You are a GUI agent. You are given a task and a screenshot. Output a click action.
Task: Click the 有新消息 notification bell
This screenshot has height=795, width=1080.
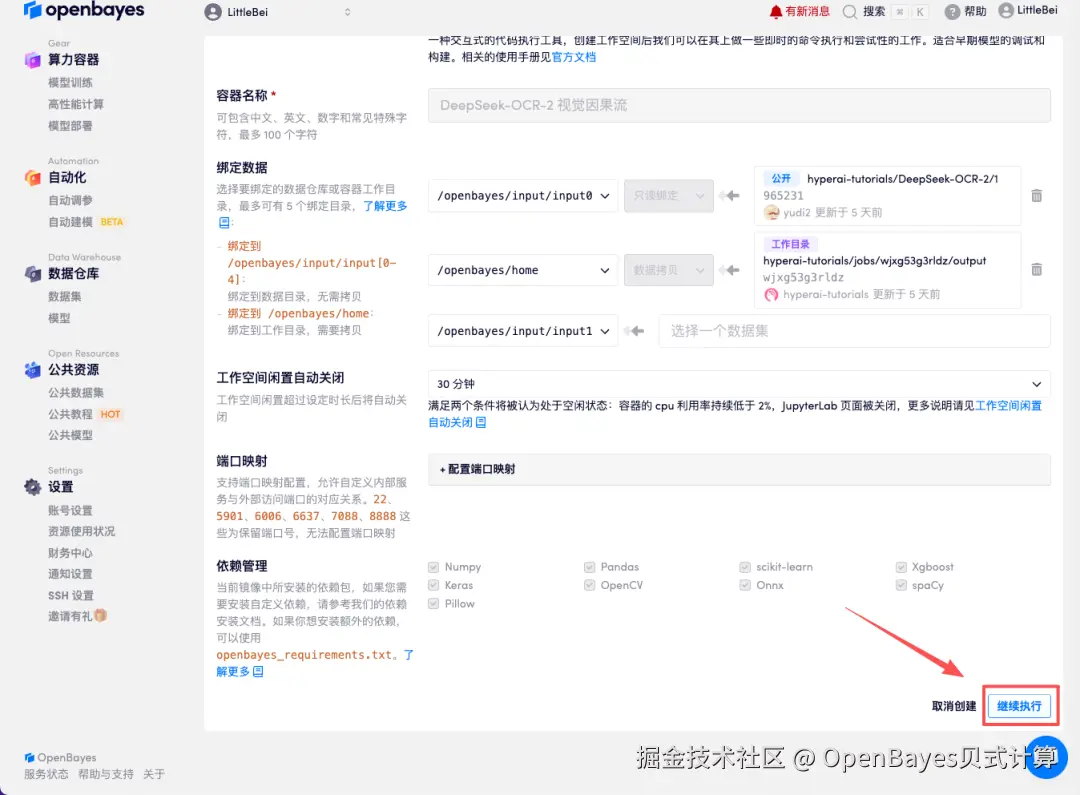(776, 11)
